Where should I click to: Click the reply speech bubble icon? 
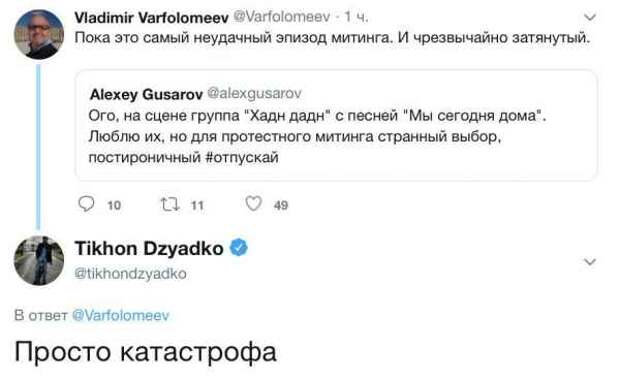click(x=86, y=204)
